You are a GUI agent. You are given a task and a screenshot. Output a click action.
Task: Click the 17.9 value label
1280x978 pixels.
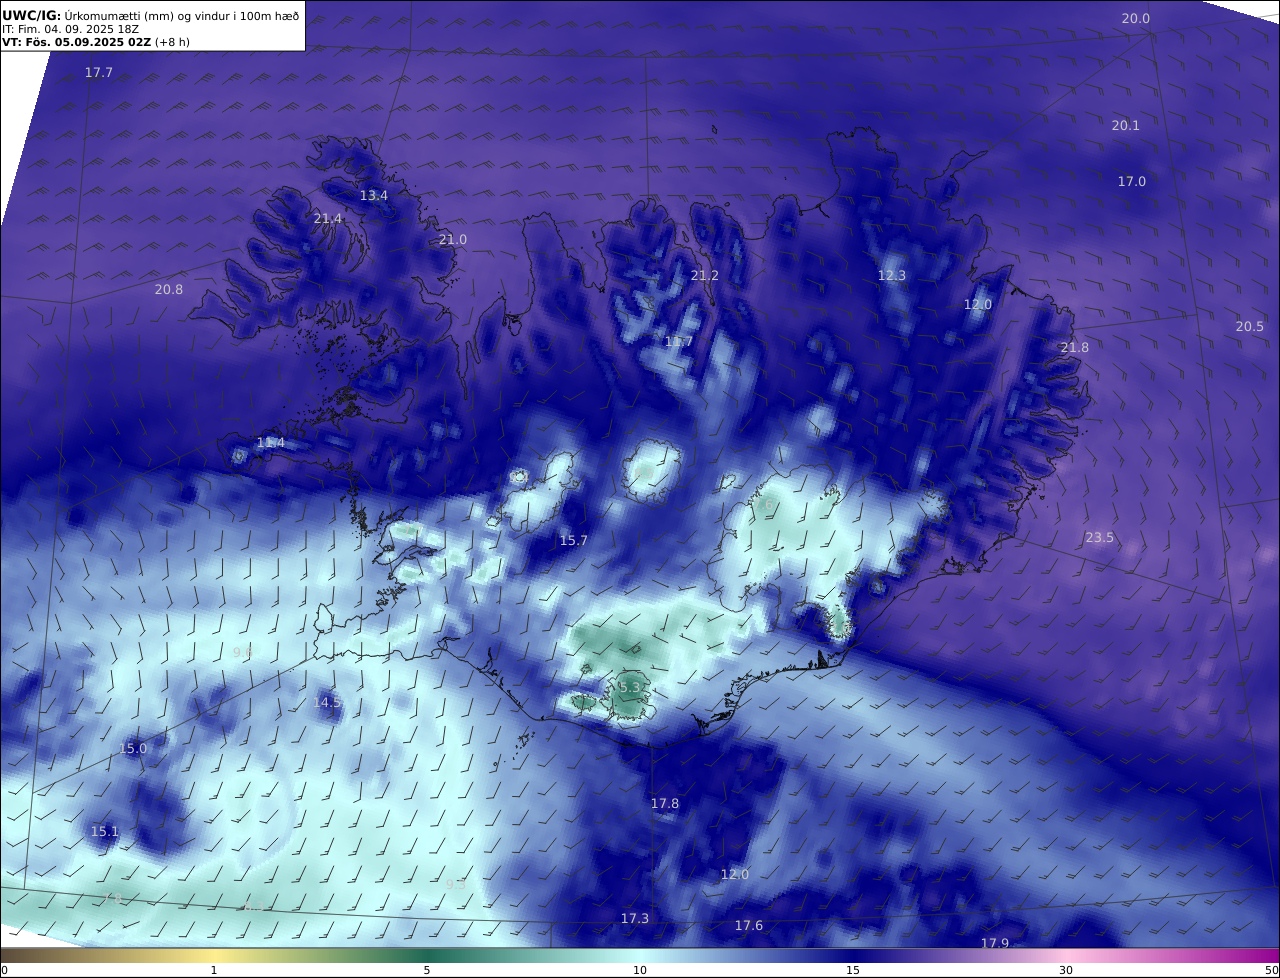click(x=994, y=943)
